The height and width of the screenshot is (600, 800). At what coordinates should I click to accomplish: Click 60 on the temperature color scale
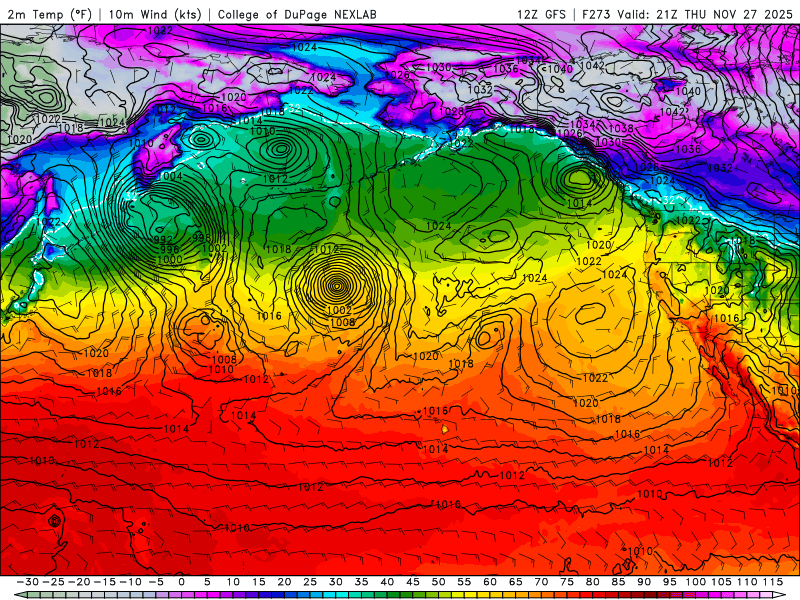click(x=490, y=582)
